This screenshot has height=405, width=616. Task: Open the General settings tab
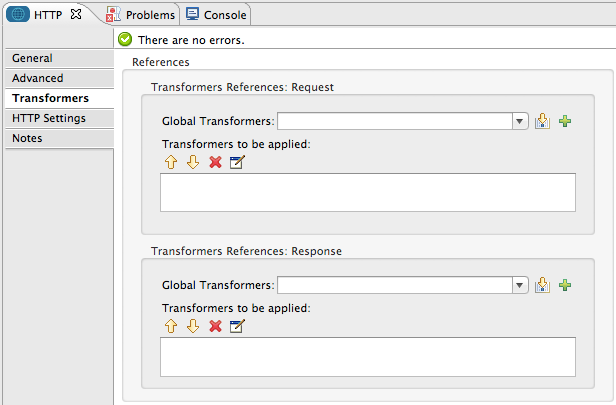pyautogui.click(x=32, y=58)
